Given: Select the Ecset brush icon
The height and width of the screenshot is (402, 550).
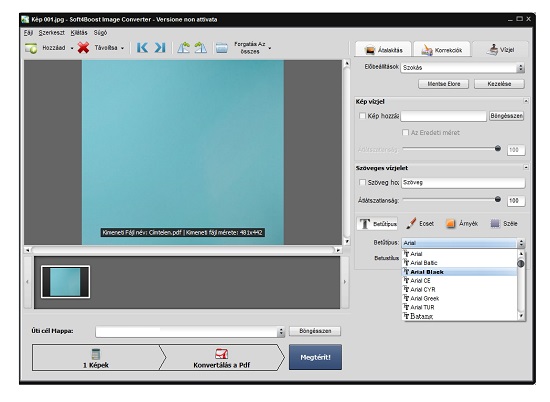Looking at the screenshot, I should pos(411,223).
